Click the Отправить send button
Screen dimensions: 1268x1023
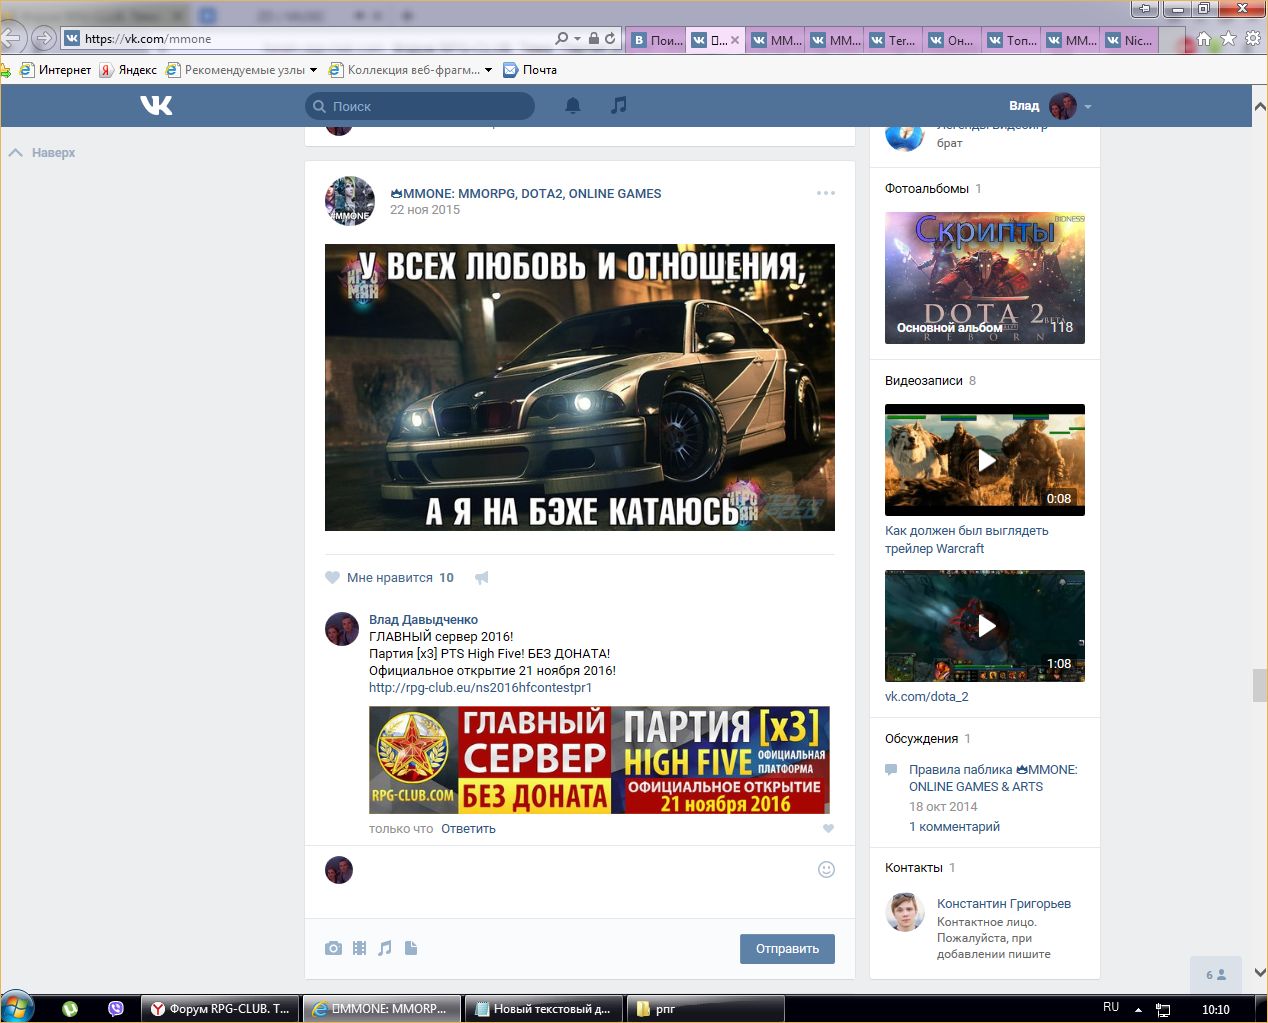coord(787,949)
